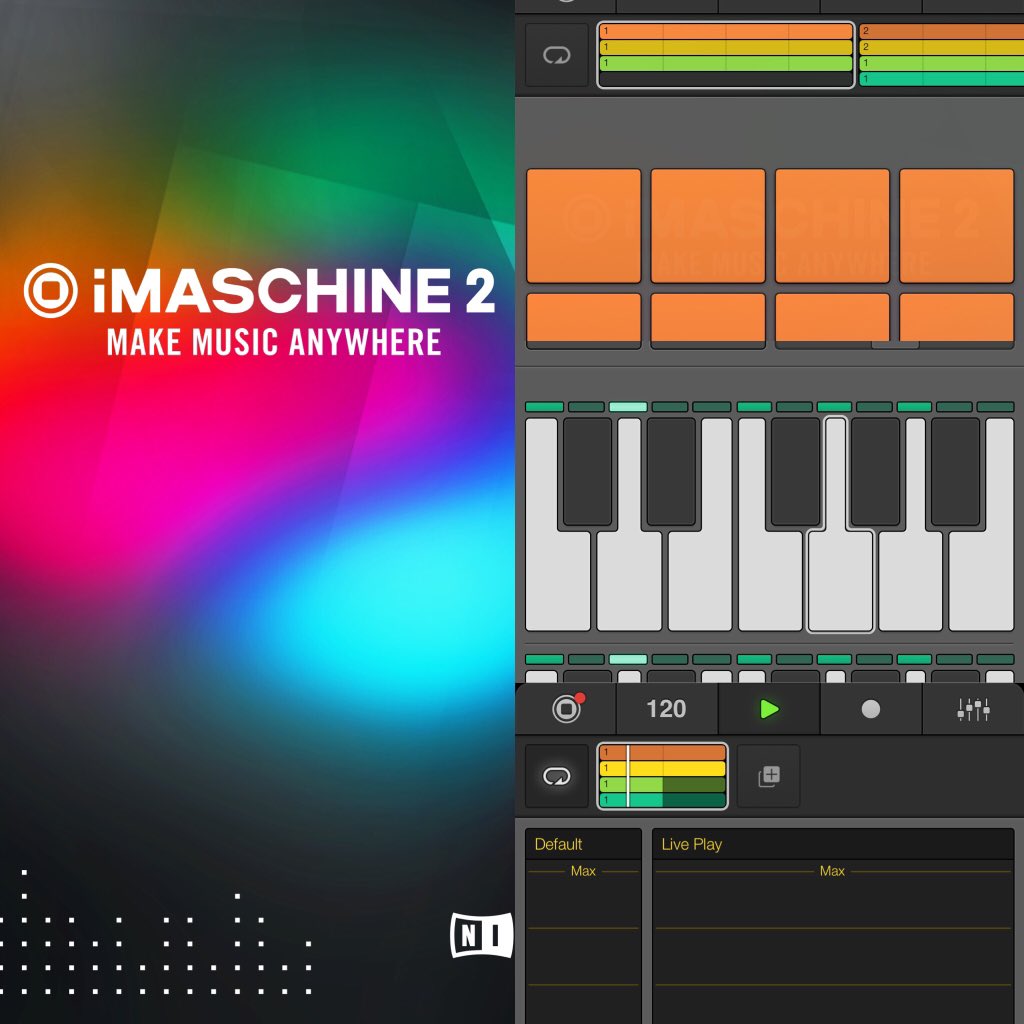Tap the second orange pad in lower row
Screen dimensions: 1024x1024
coord(708,320)
